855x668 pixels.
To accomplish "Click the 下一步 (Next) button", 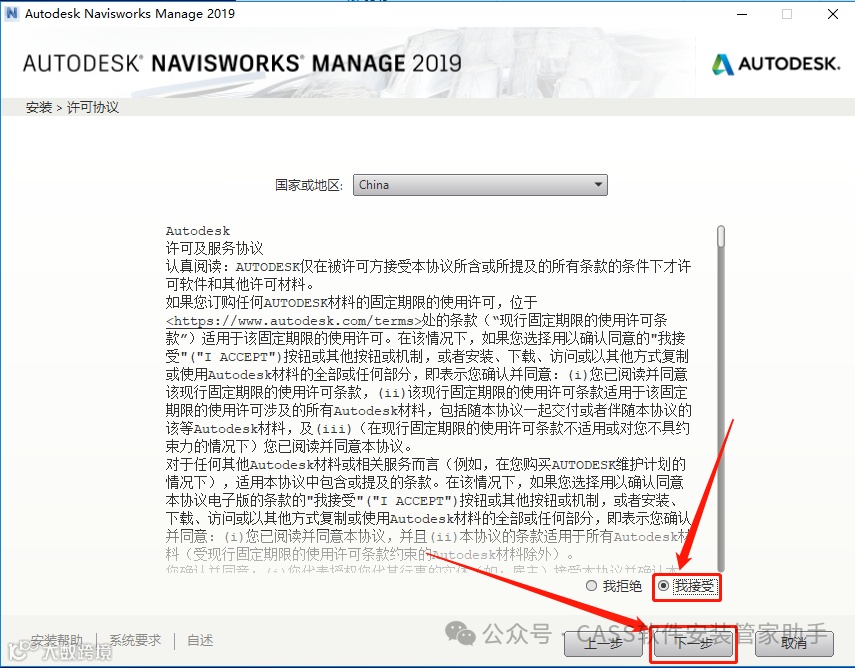I will [694, 643].
